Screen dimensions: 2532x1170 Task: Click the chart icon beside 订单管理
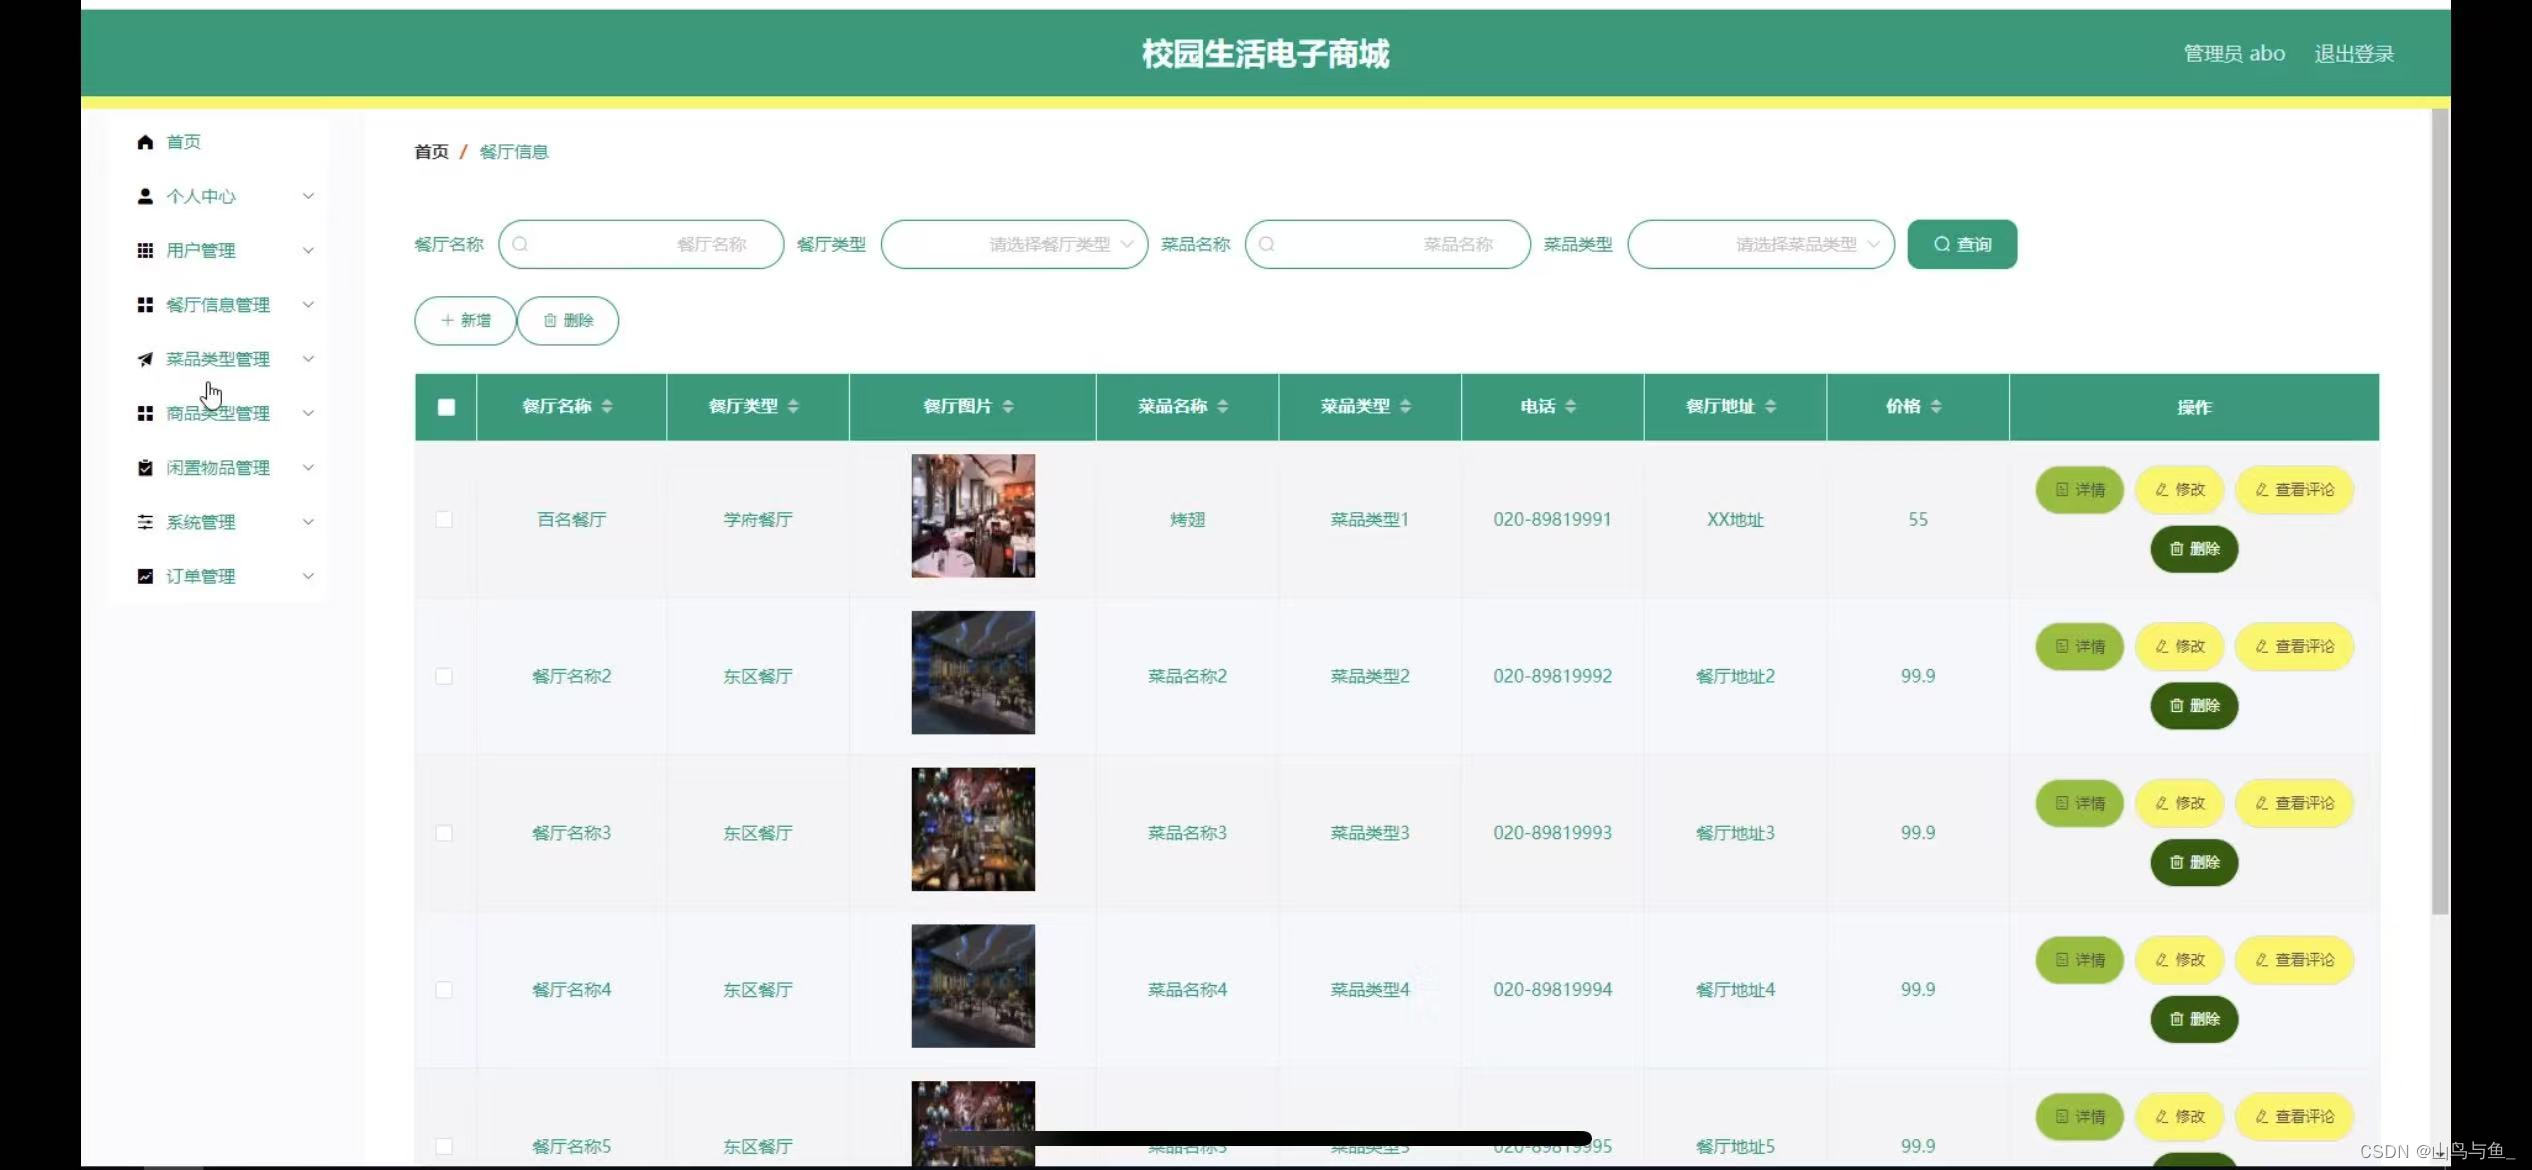[145, 576]
